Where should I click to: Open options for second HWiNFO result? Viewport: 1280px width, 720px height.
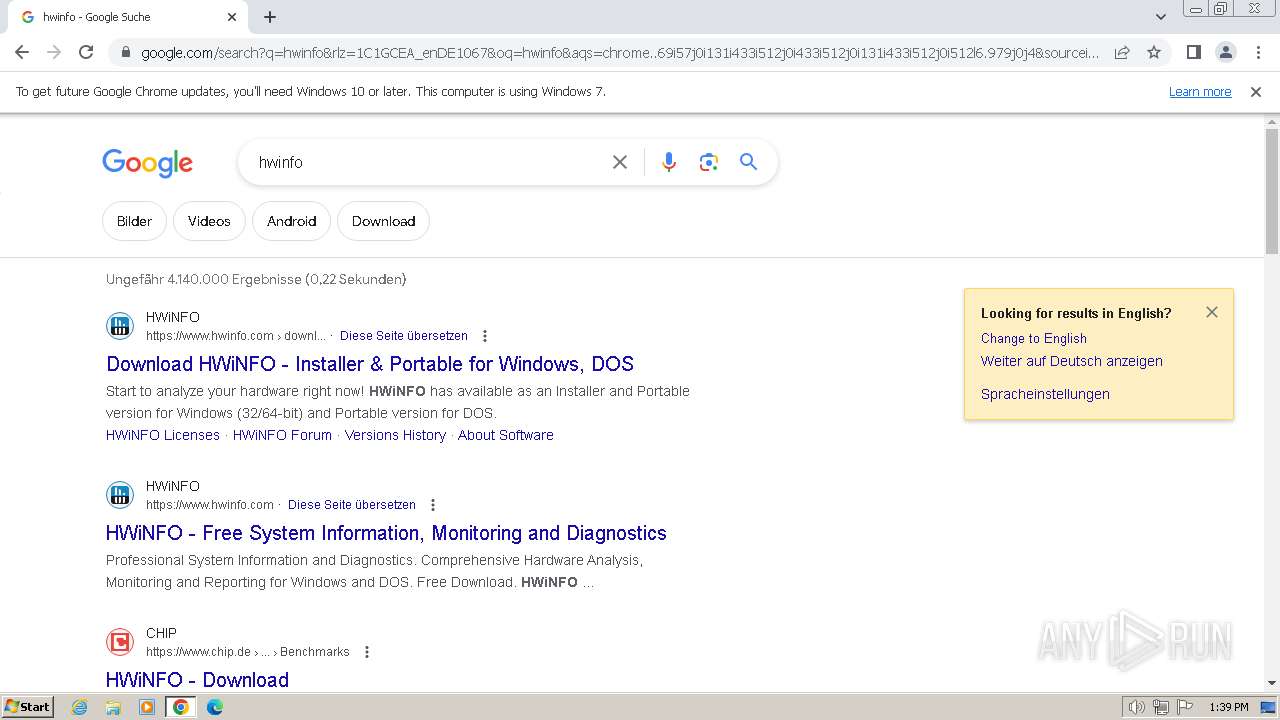433,505
